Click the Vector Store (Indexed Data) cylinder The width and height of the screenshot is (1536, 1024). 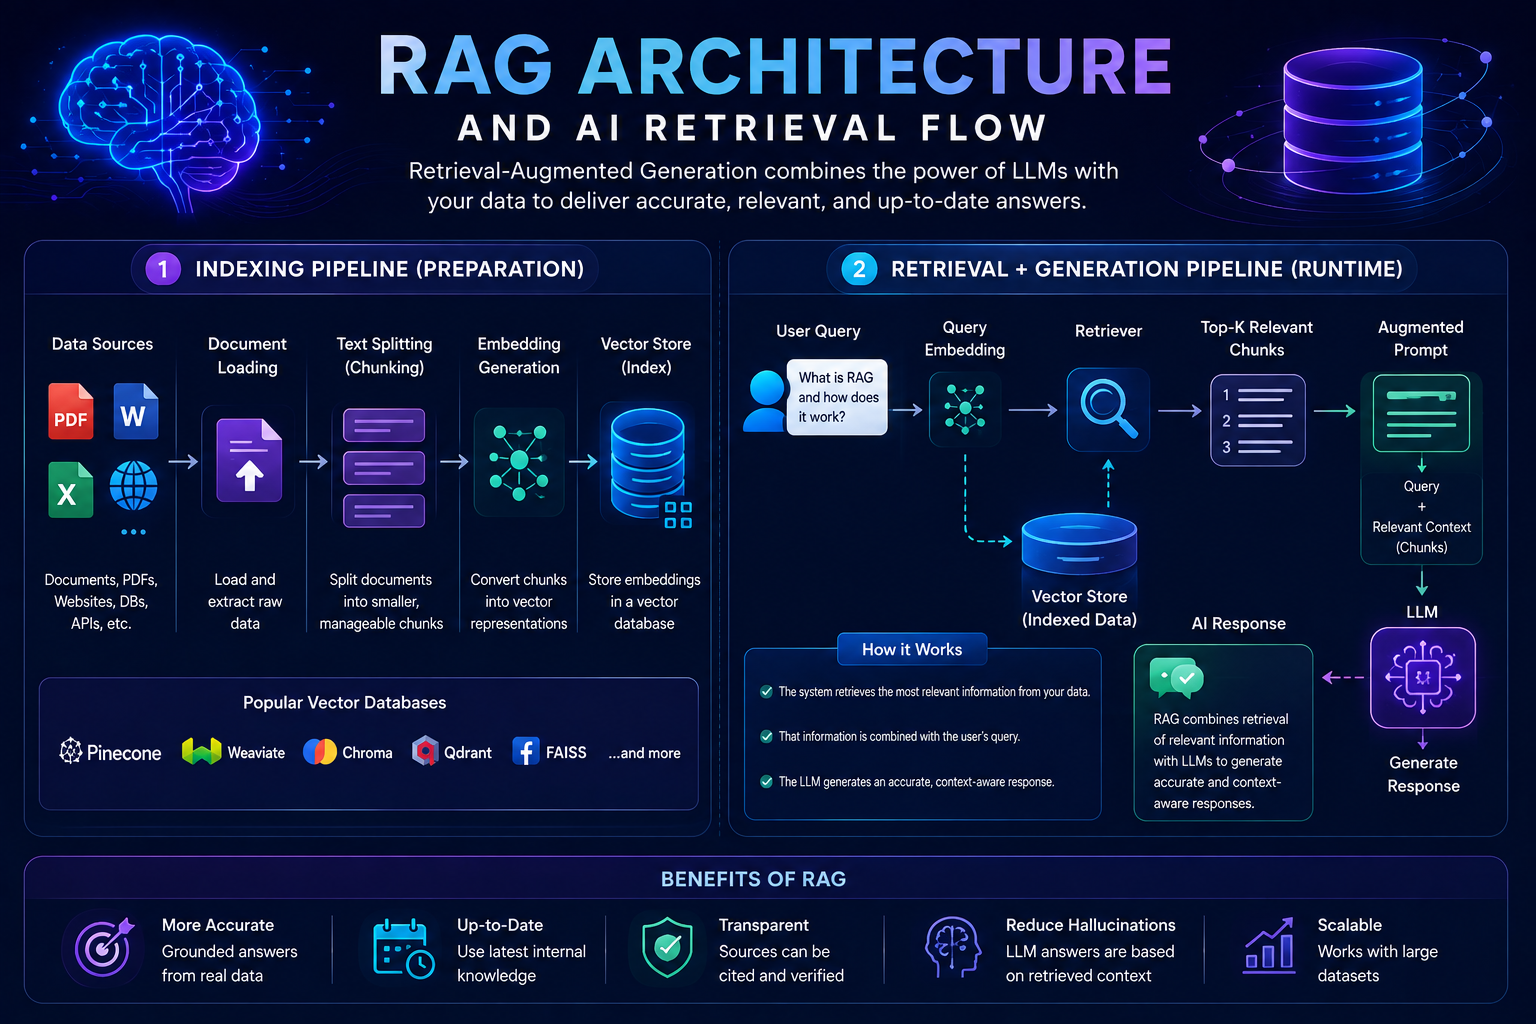tap(1079, 546)
